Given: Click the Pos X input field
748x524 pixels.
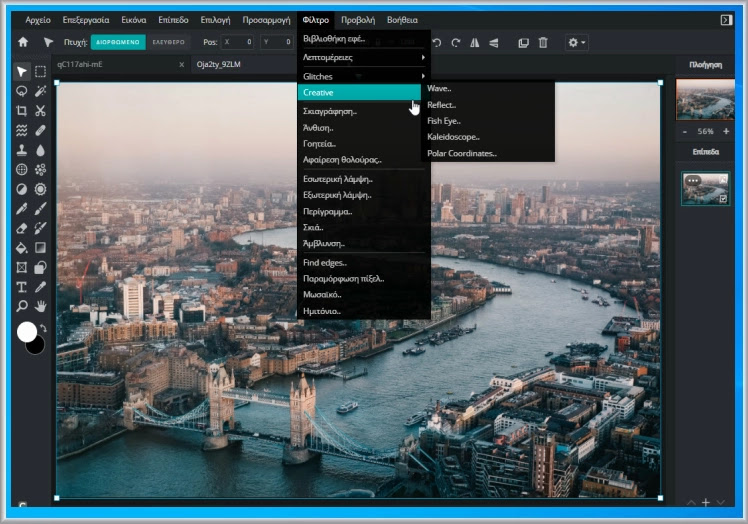Looking at the screenshot, I should (238, 42).
